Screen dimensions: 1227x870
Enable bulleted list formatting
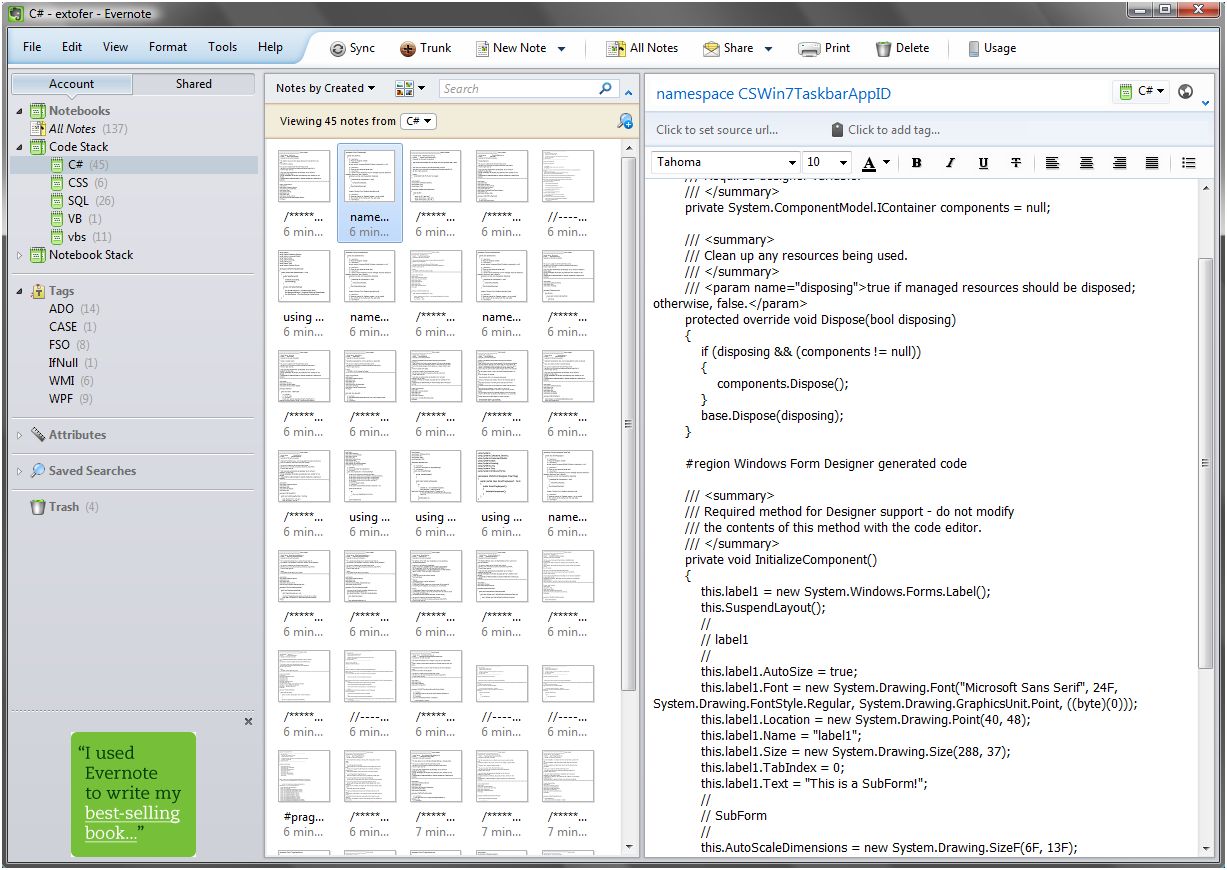(1188, 162)
